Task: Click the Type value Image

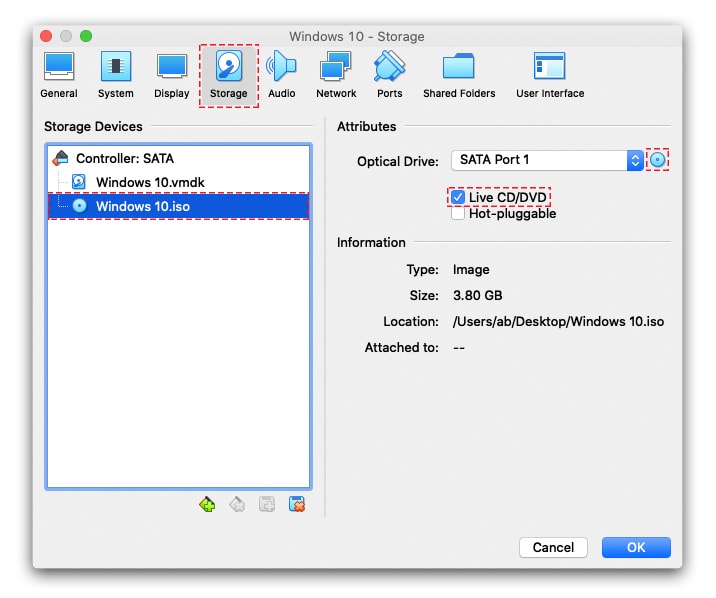Action: click(471, 270)
